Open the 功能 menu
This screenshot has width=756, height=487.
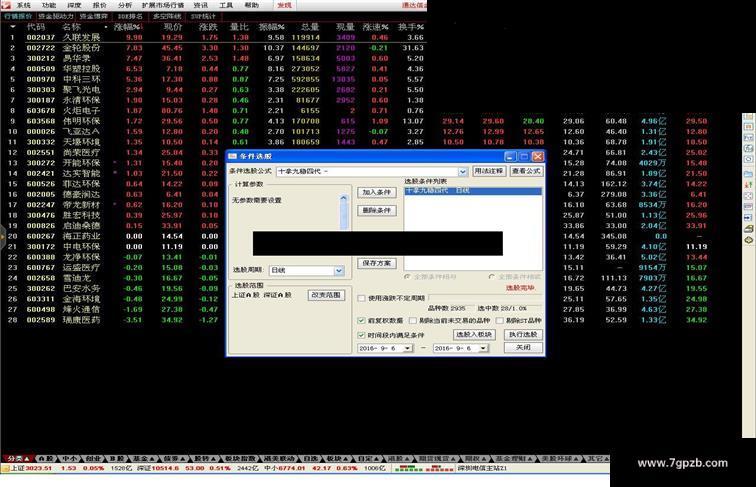pyautogui.click(x=49, y=5)
